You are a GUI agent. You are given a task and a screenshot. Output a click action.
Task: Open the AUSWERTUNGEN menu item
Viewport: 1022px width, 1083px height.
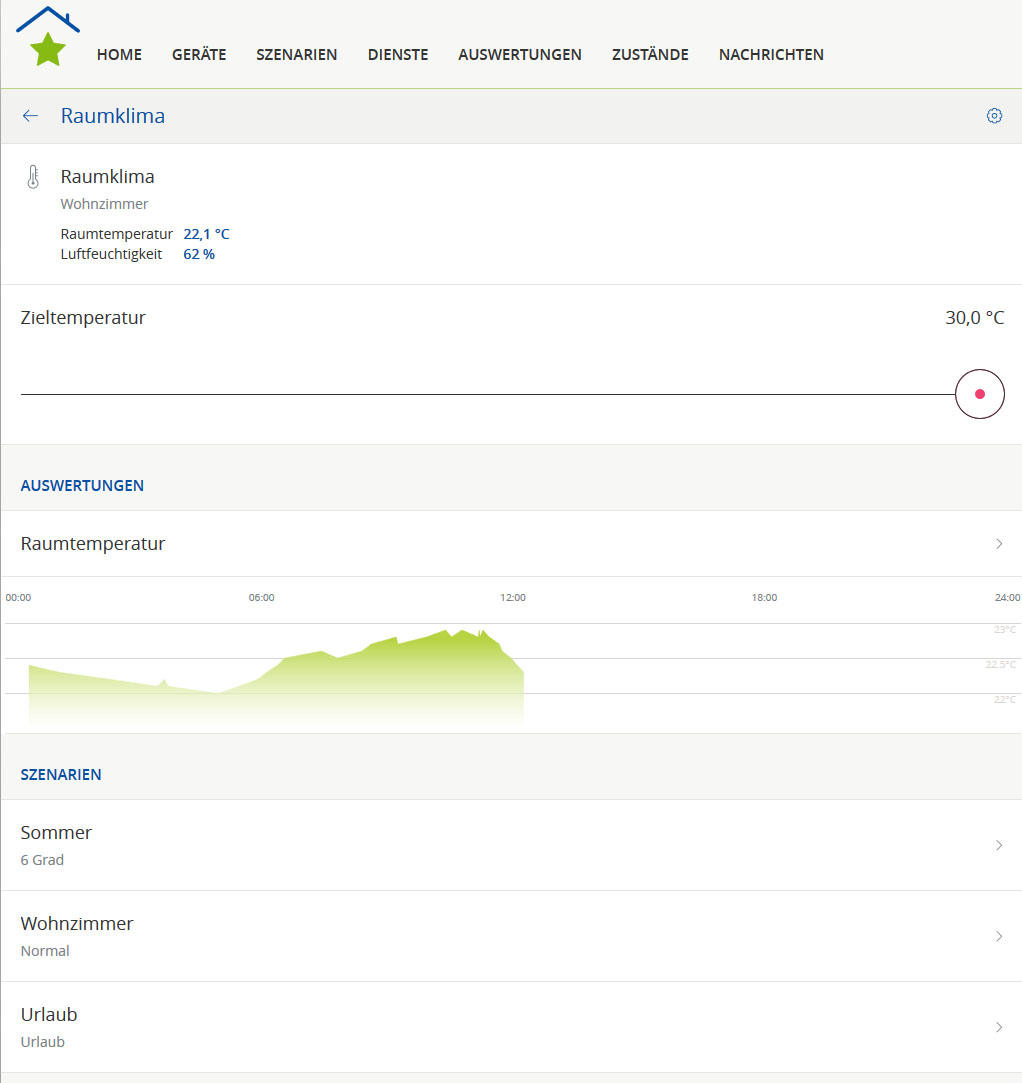coord(519,55)
